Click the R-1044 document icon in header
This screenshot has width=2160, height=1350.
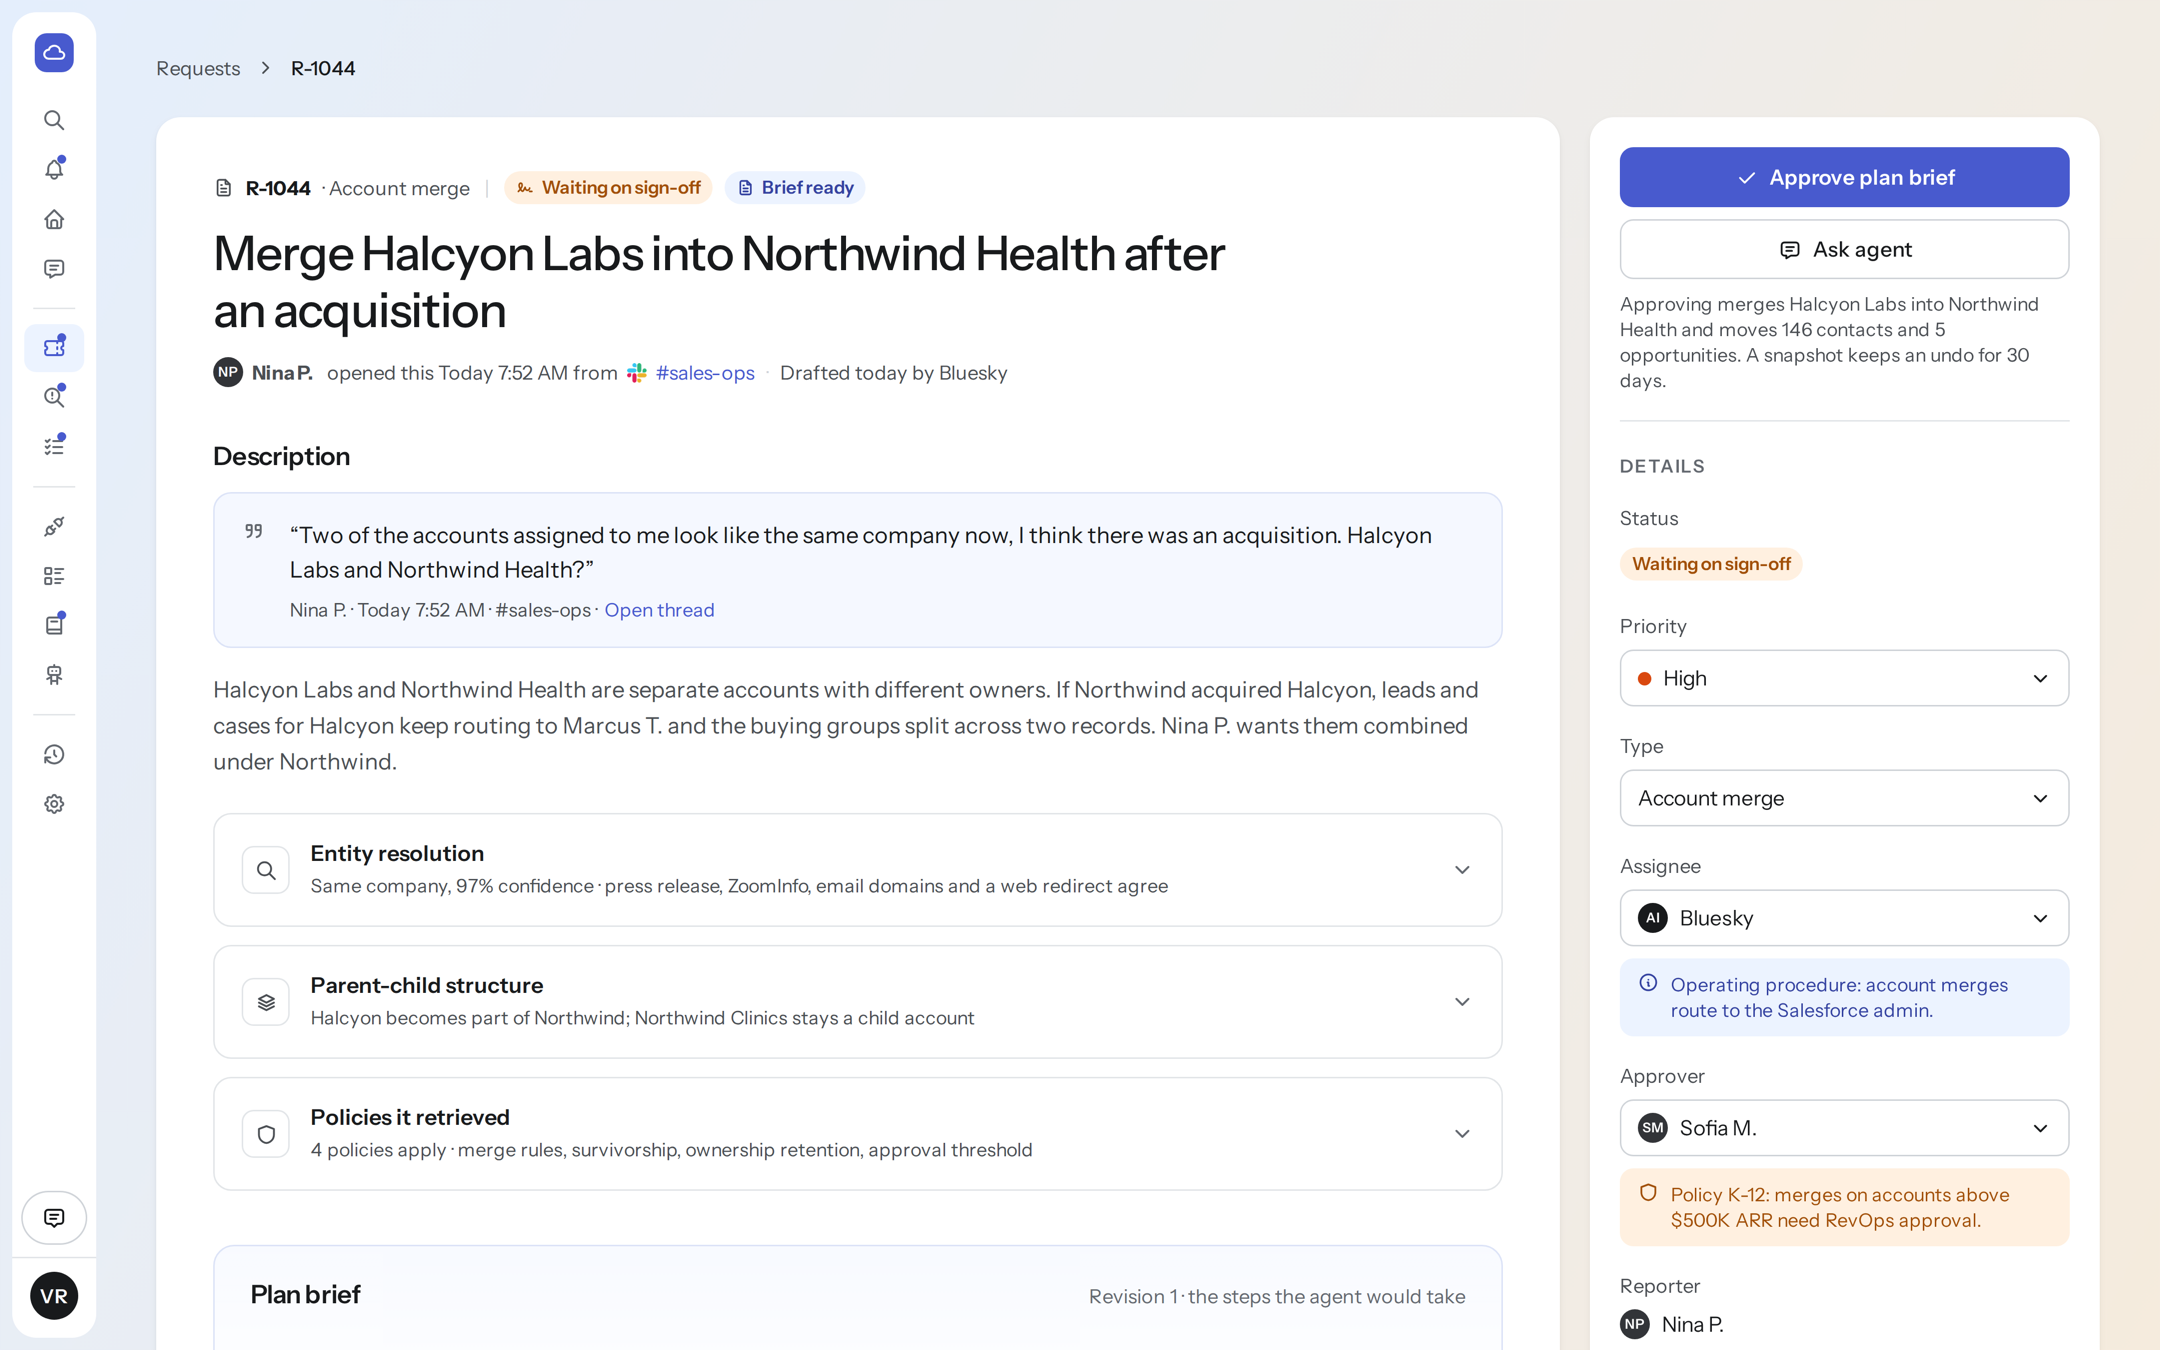(224, 188)
